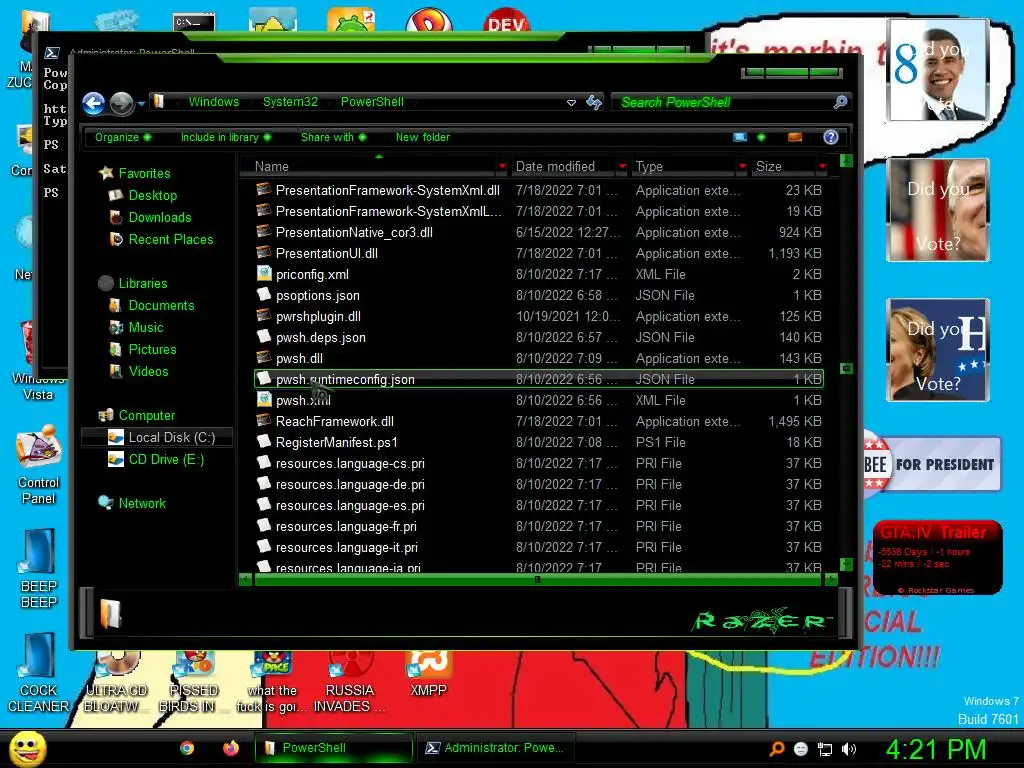Click the taskbar clock showing 4:21 PM

click(935, 749)
